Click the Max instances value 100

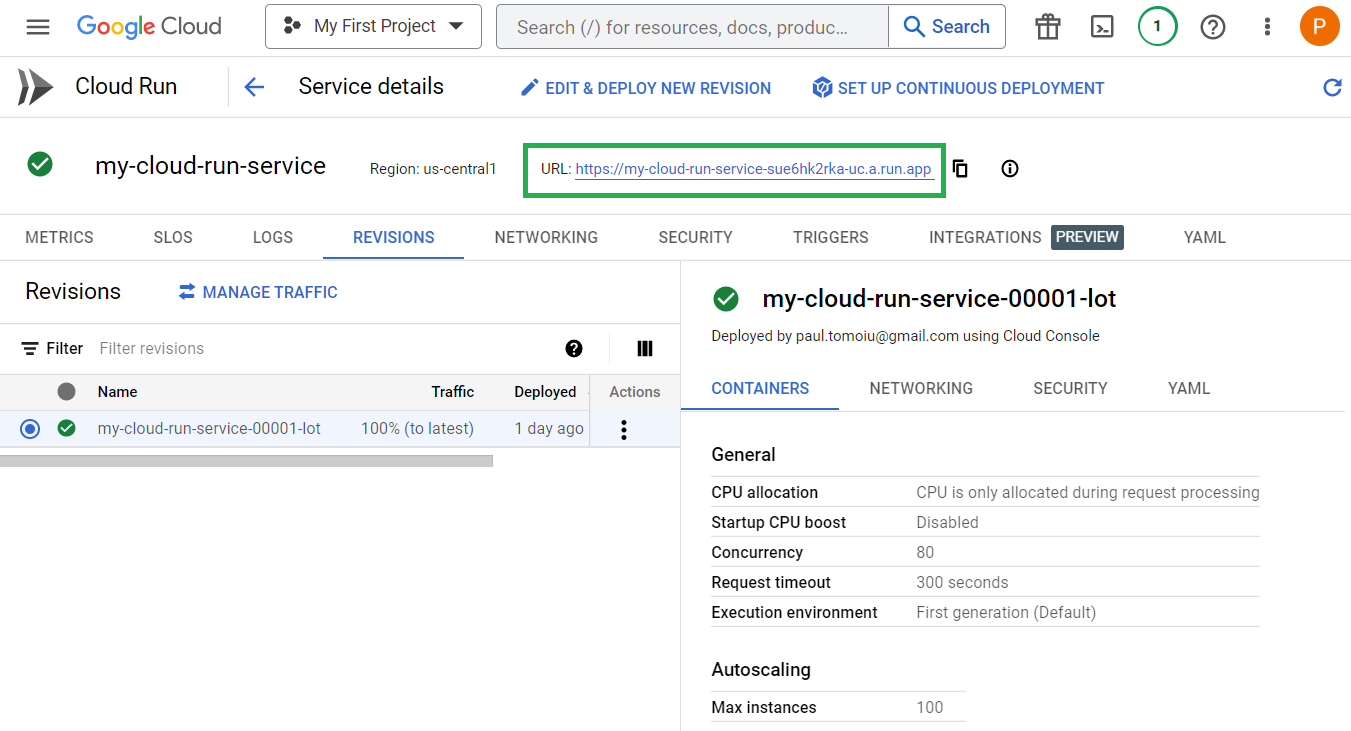(930, 707)
